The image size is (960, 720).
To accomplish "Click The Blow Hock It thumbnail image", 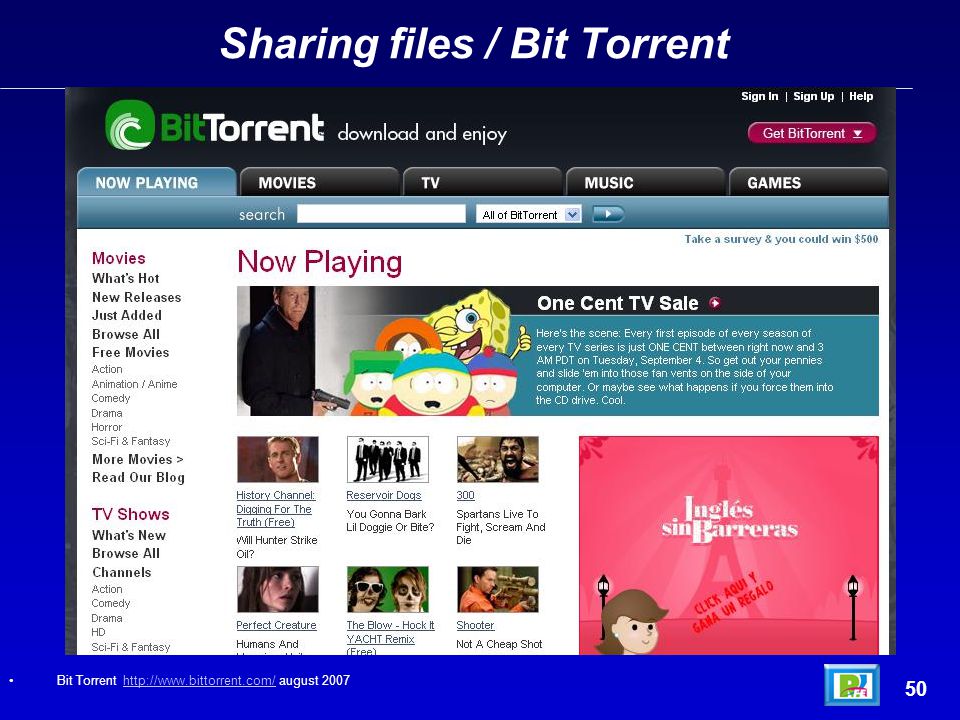I will [x=388, y=590].
